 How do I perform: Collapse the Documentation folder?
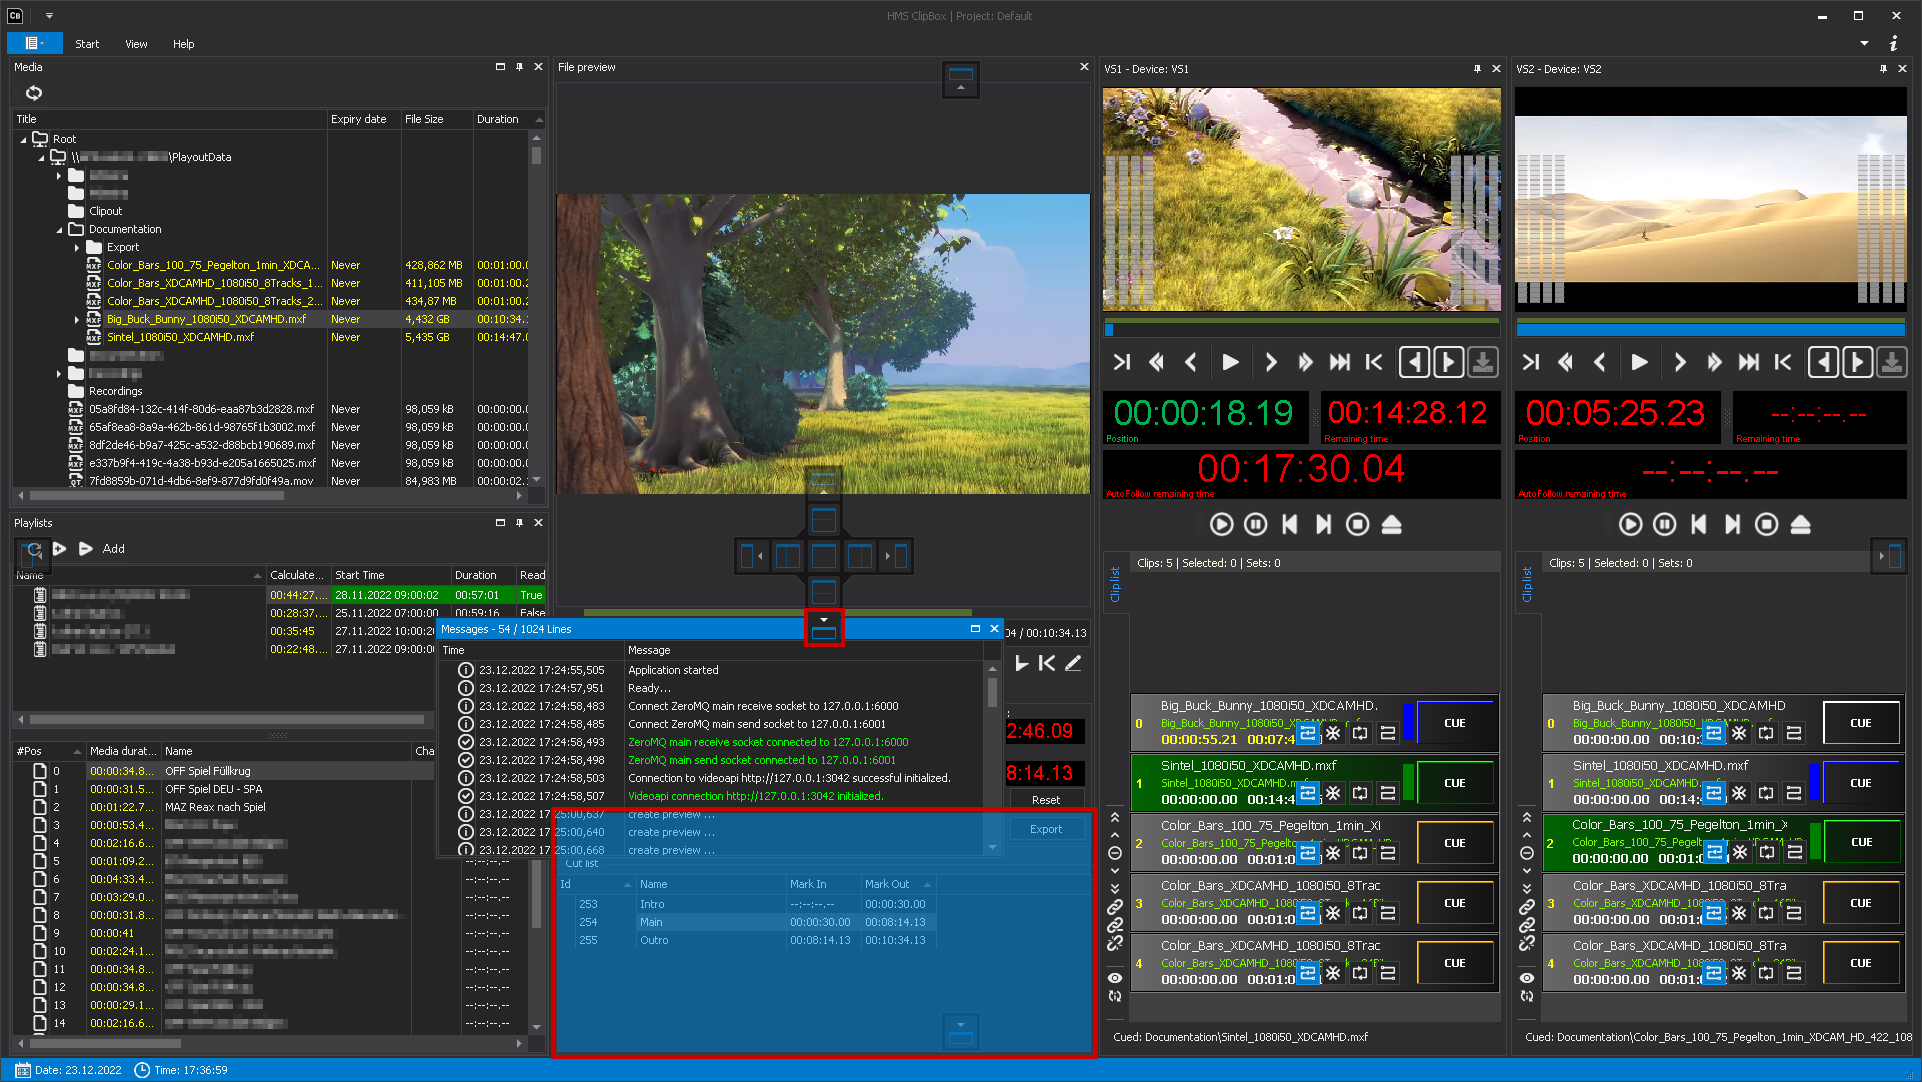[x=60, y=230]
